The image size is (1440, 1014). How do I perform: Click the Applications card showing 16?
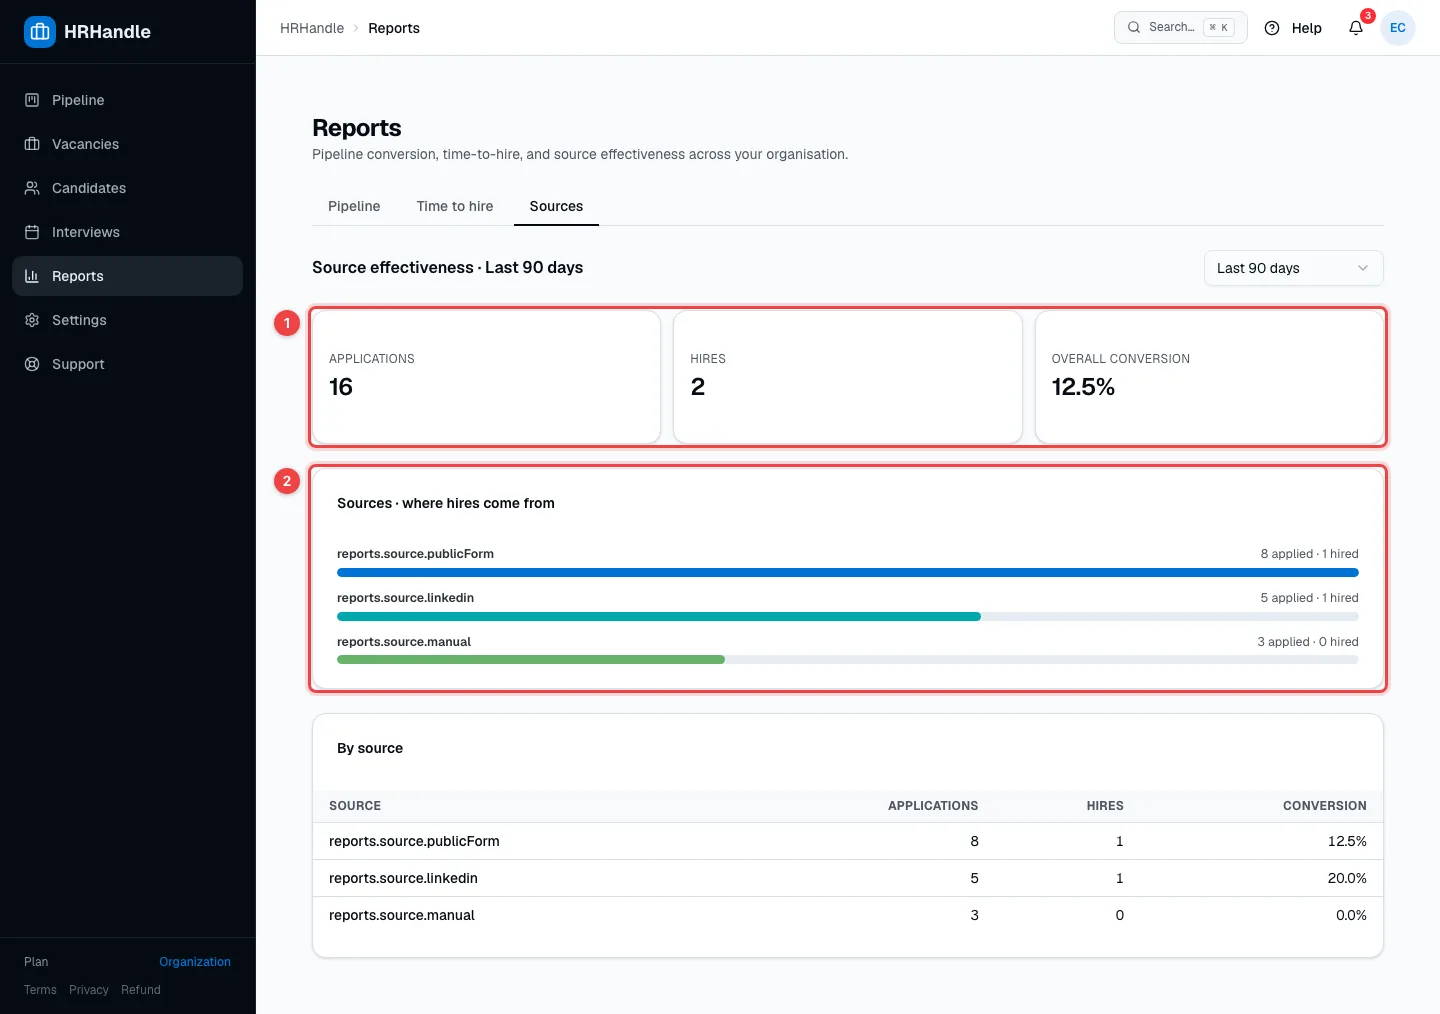(486, 377)
